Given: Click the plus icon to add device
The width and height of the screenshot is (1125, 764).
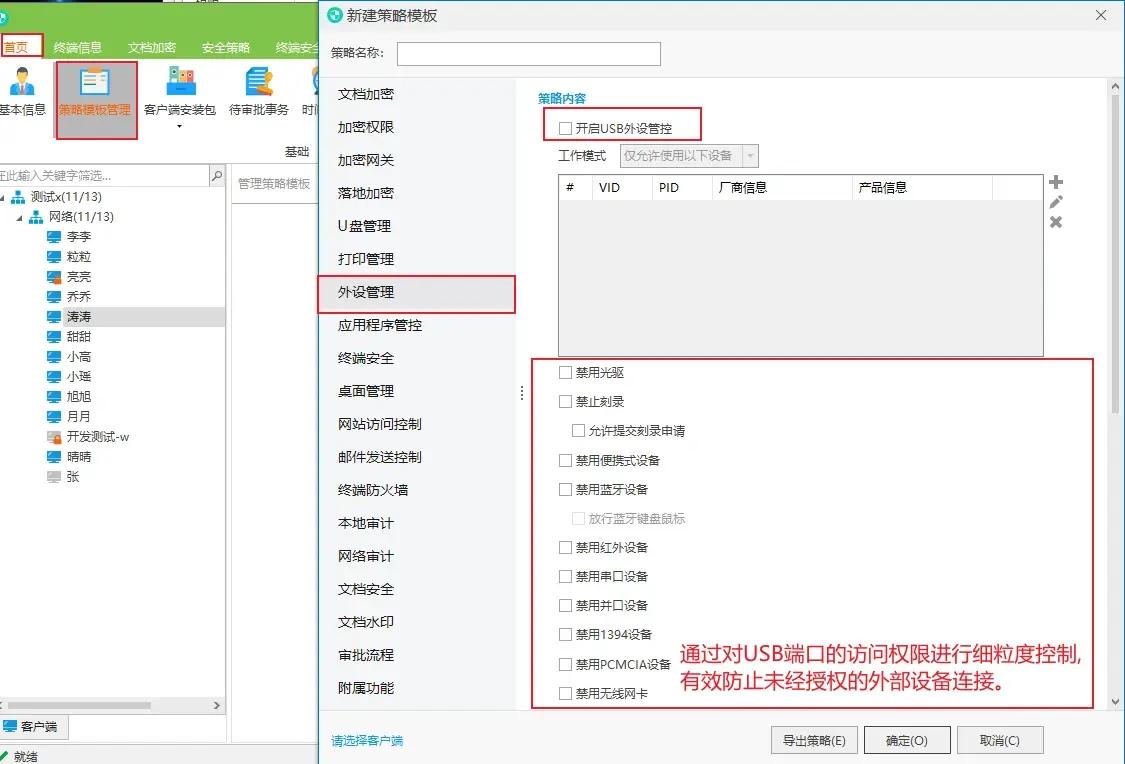Looking at the screenshot, I should pos(1056,182).
